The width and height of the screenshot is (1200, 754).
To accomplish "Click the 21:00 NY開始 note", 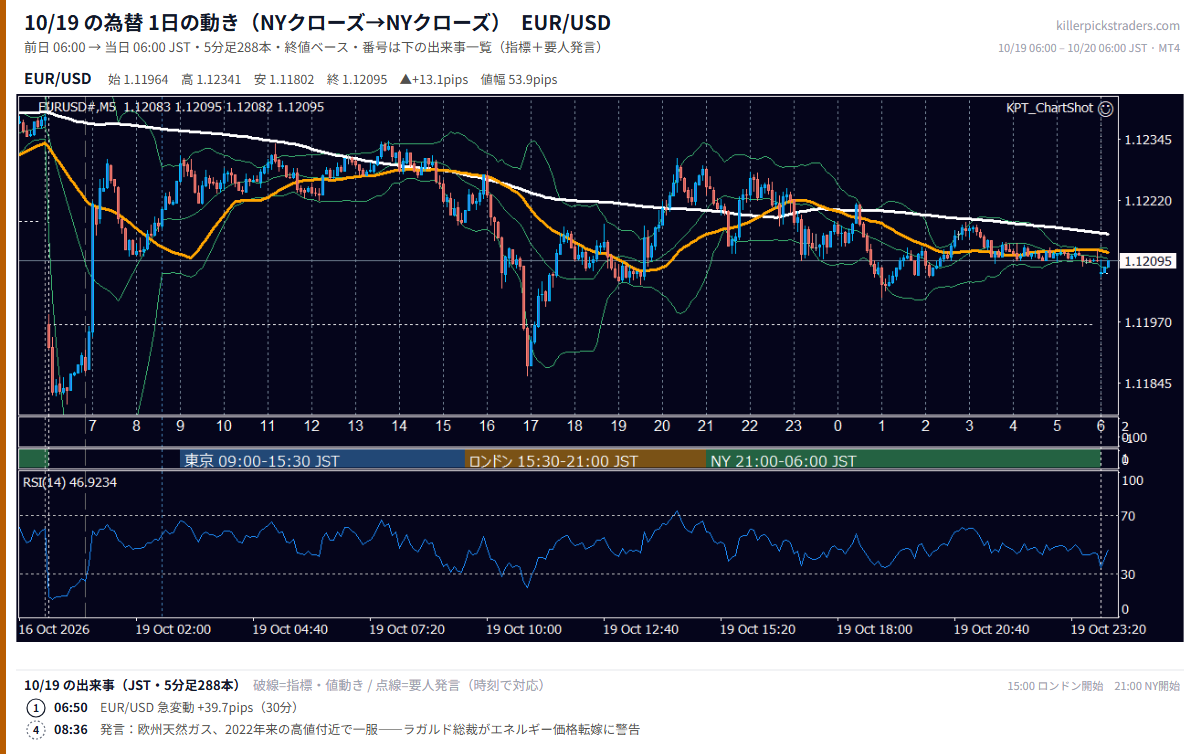I will [x=1147, y=686].
